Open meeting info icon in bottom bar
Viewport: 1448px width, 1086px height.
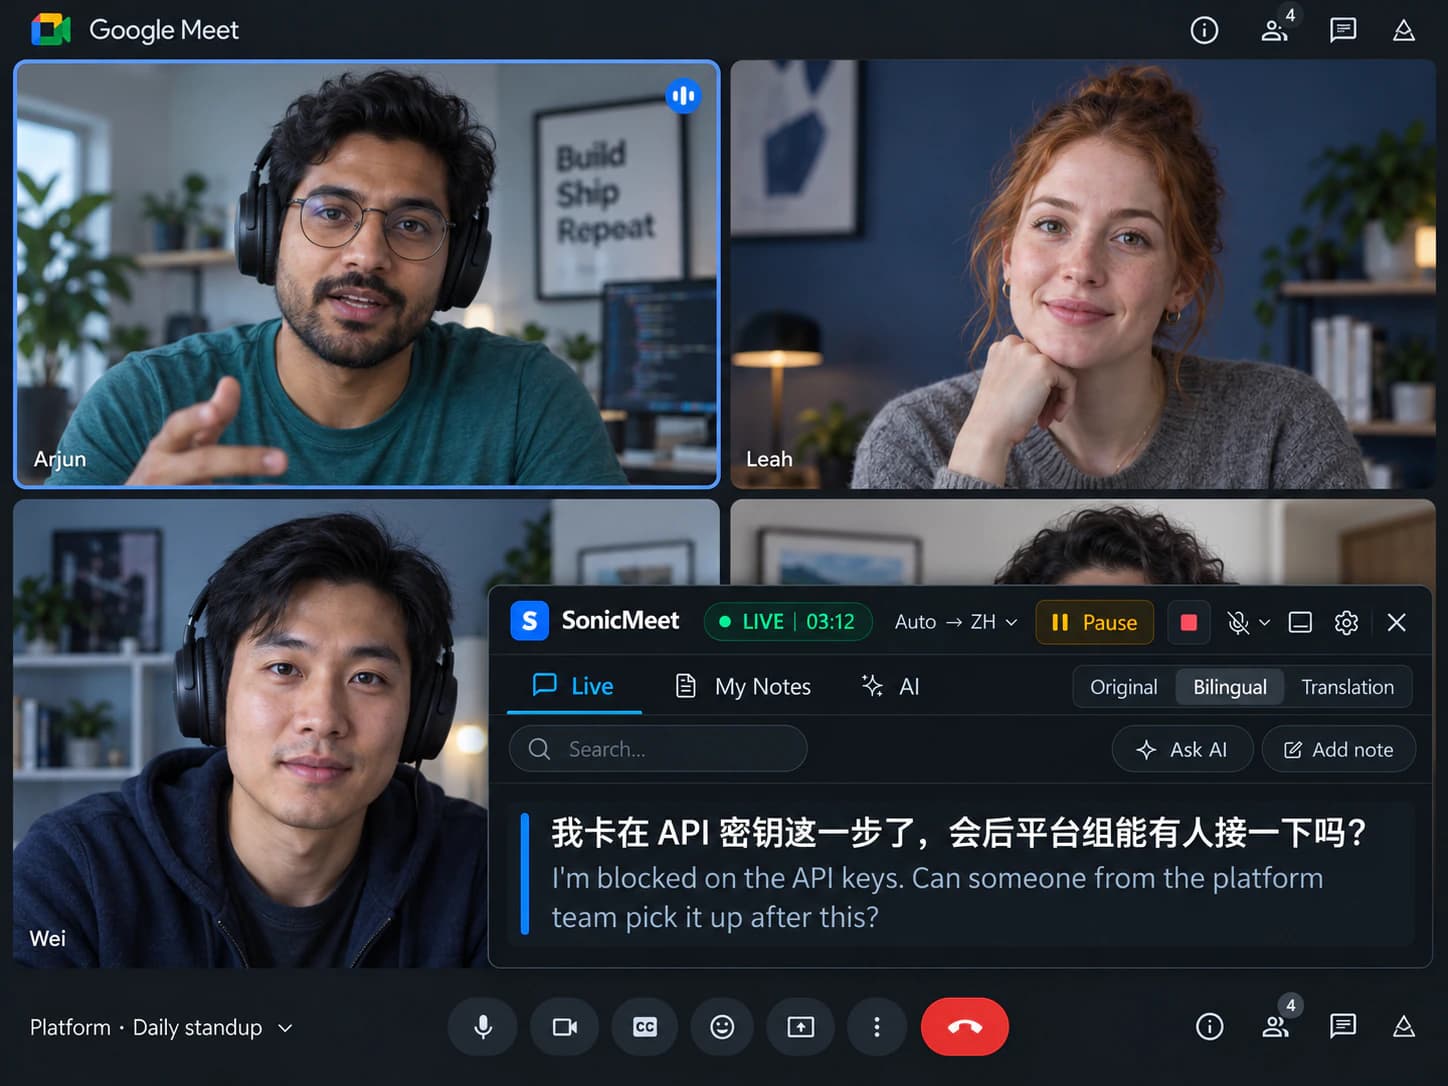click(1210, 1027)
